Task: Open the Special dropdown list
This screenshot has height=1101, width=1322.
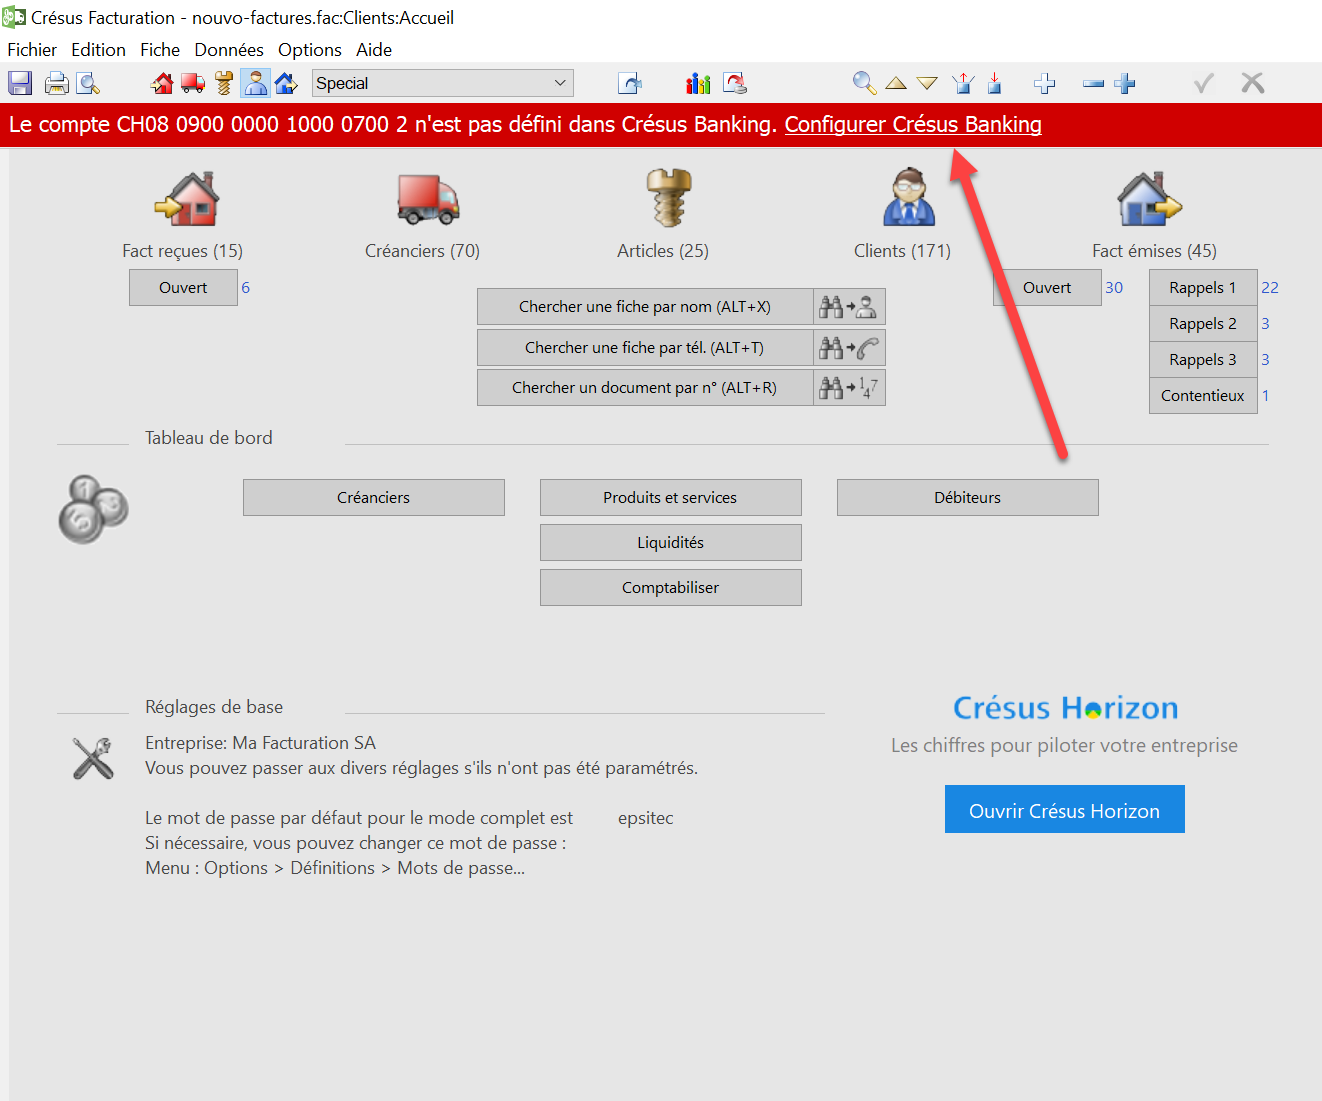Action: 443,83
